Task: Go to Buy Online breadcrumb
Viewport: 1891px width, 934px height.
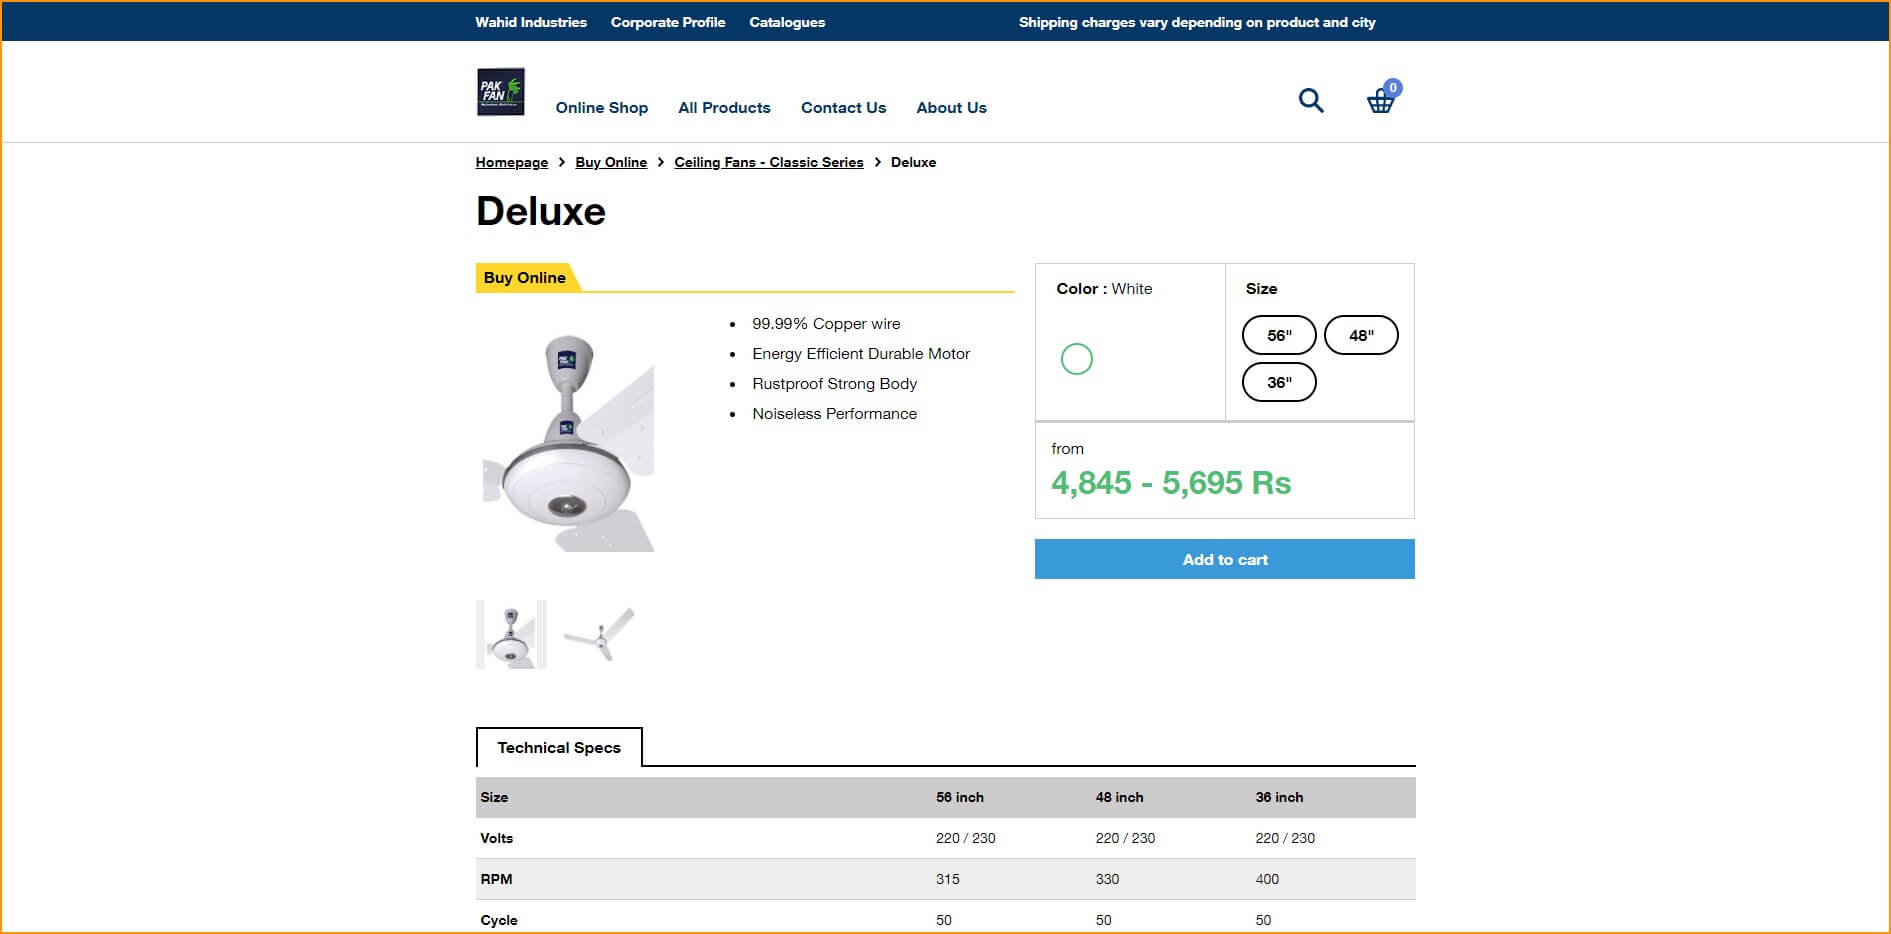Action: pos(611,162)
